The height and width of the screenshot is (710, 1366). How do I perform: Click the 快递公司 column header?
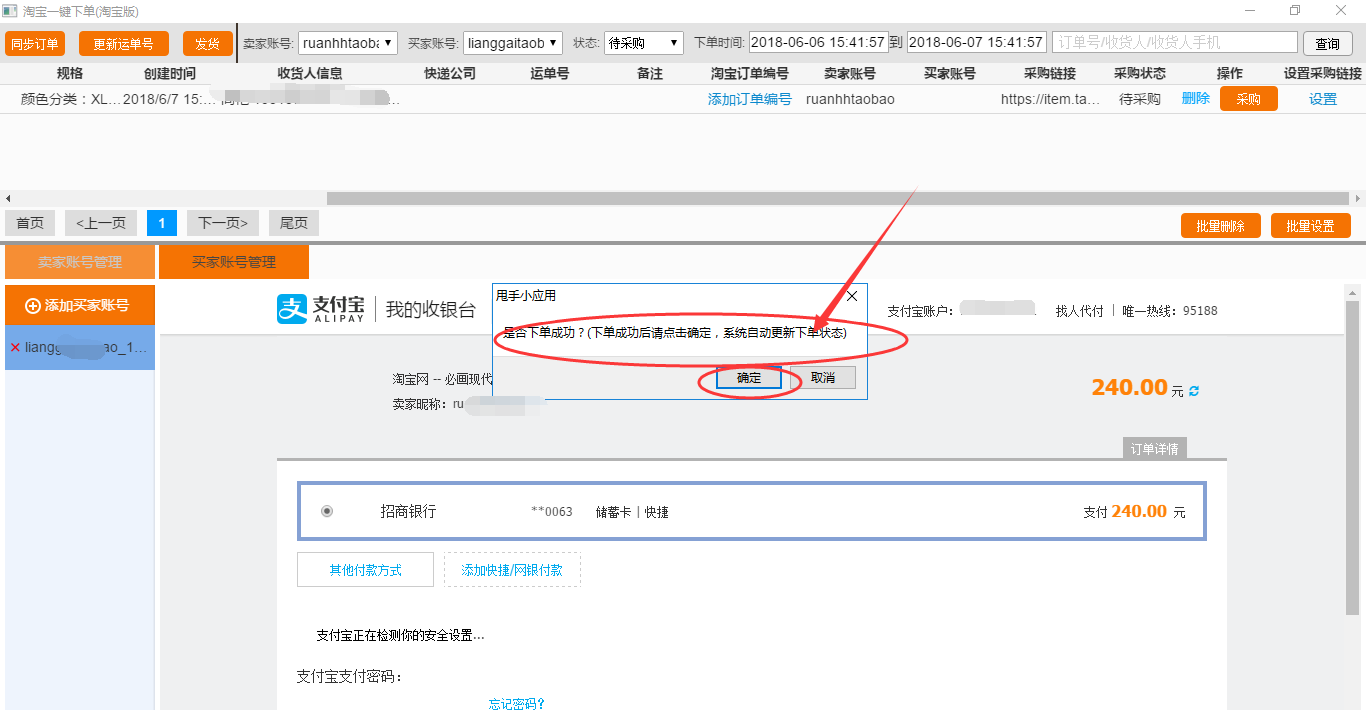450,74
